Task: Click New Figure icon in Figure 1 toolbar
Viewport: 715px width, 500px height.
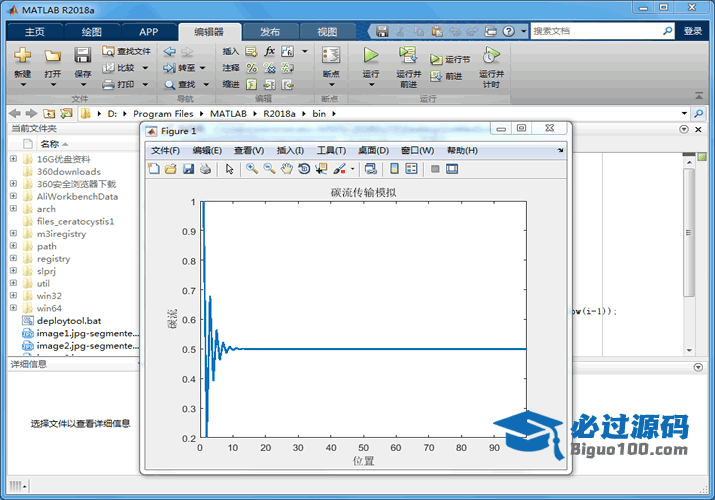Action: pyautogui.click(x=154, y=169)
